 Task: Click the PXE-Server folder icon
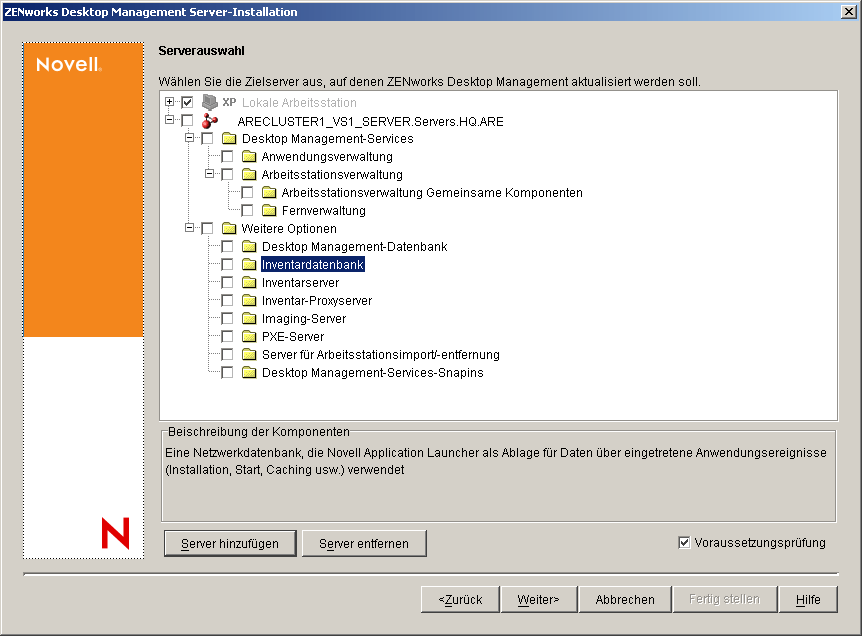tap(249, 336)
